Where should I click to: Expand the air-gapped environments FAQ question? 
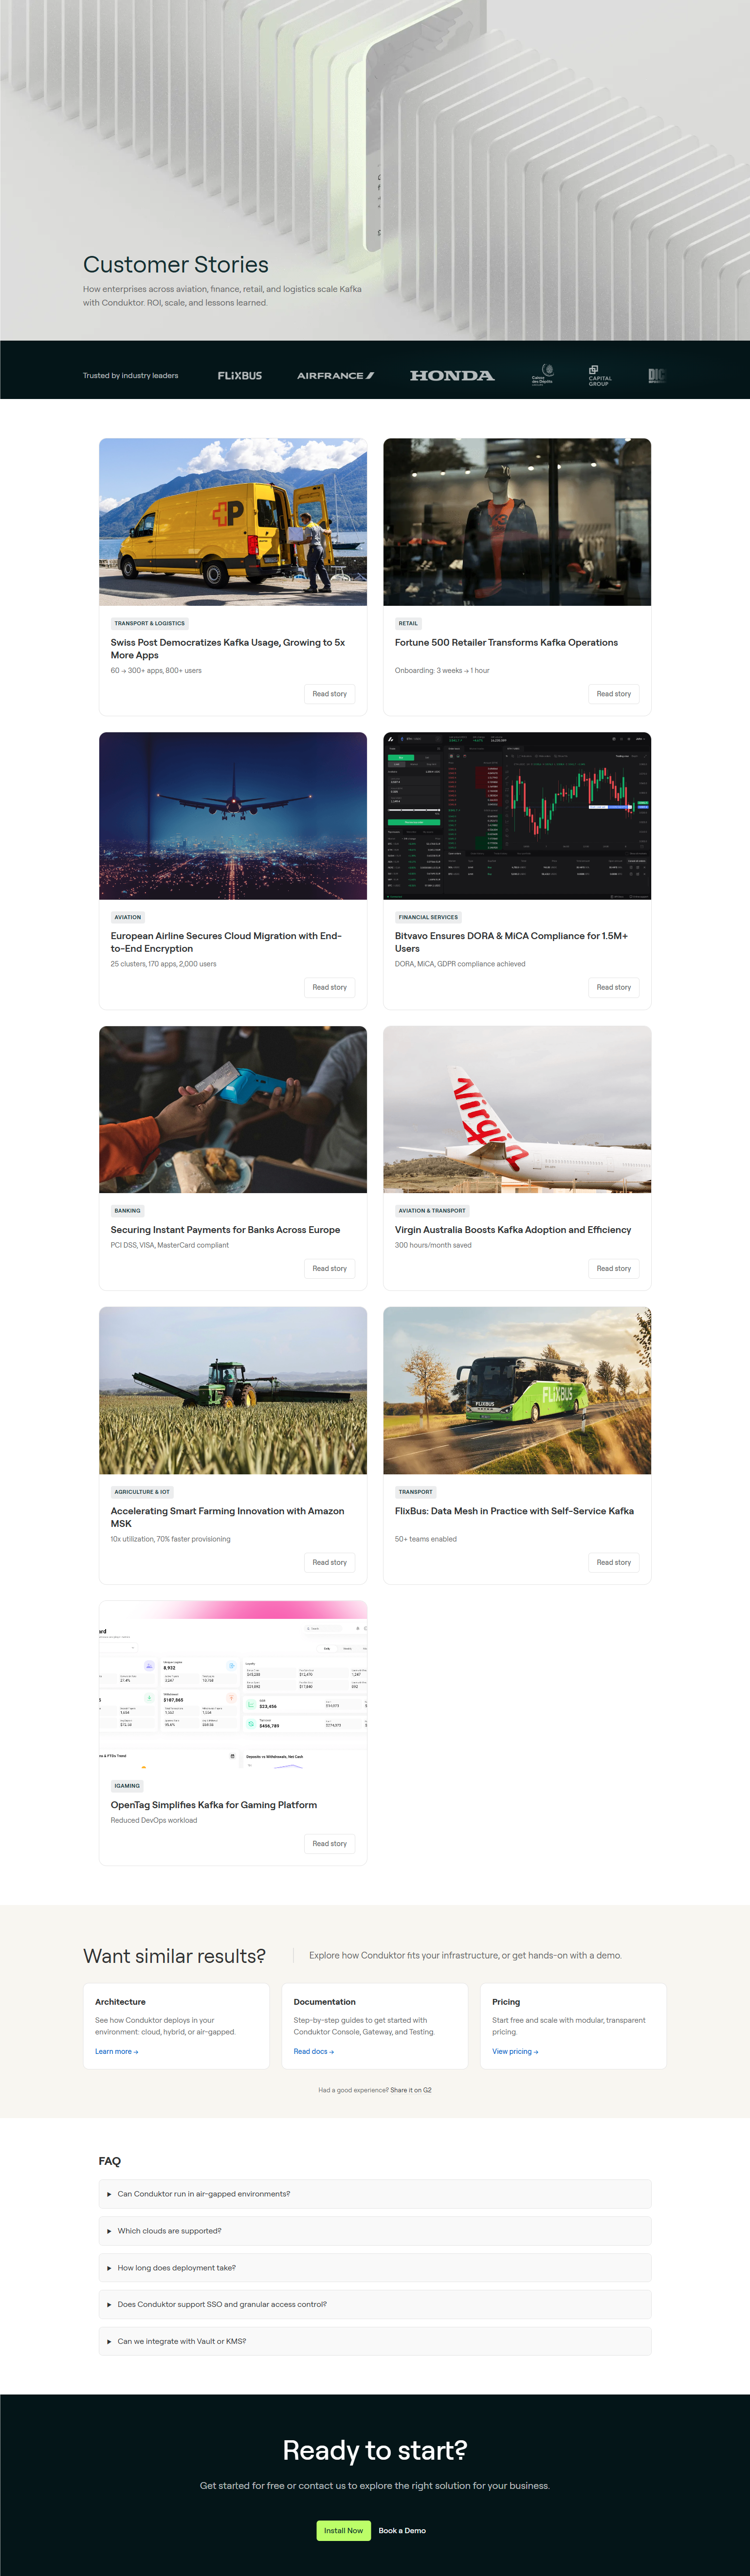coord(375,2193)
